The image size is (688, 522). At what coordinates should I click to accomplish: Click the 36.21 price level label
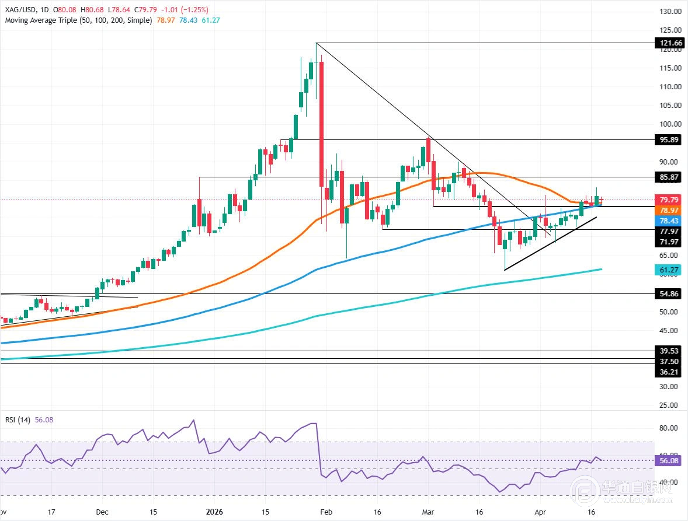(669, 370)
